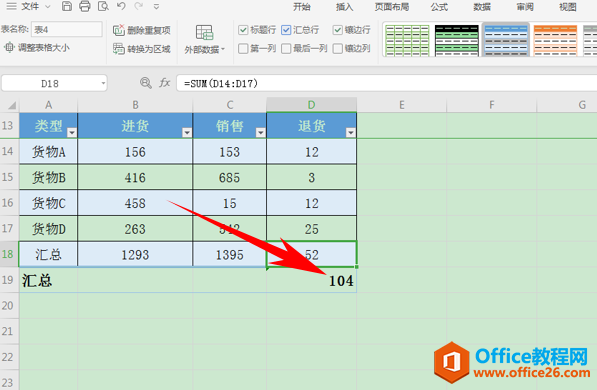Click 转换为区域 convert to range button
This screenshot has width=597, height=390.
pos(142,49)
